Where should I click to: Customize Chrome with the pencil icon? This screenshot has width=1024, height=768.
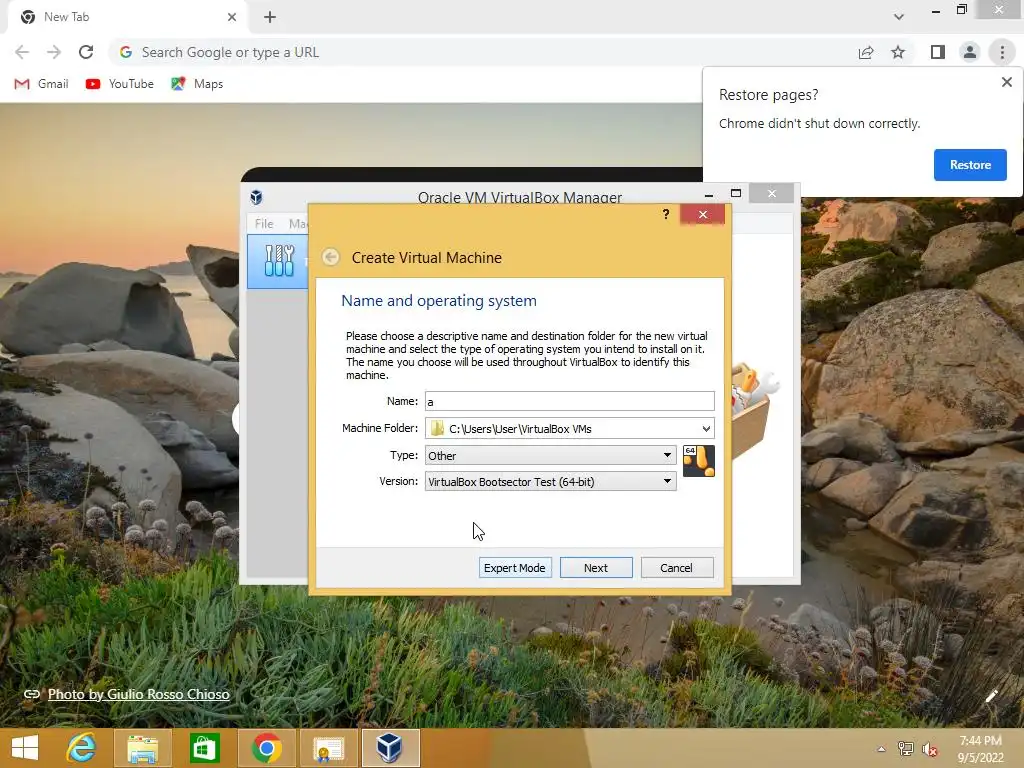point(991,696)
